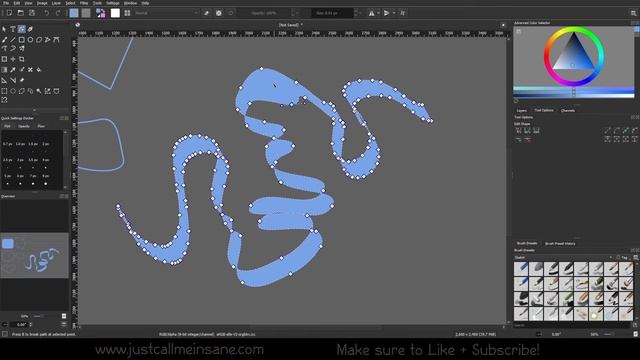Select the Line tool

click(x=13, y=40)
